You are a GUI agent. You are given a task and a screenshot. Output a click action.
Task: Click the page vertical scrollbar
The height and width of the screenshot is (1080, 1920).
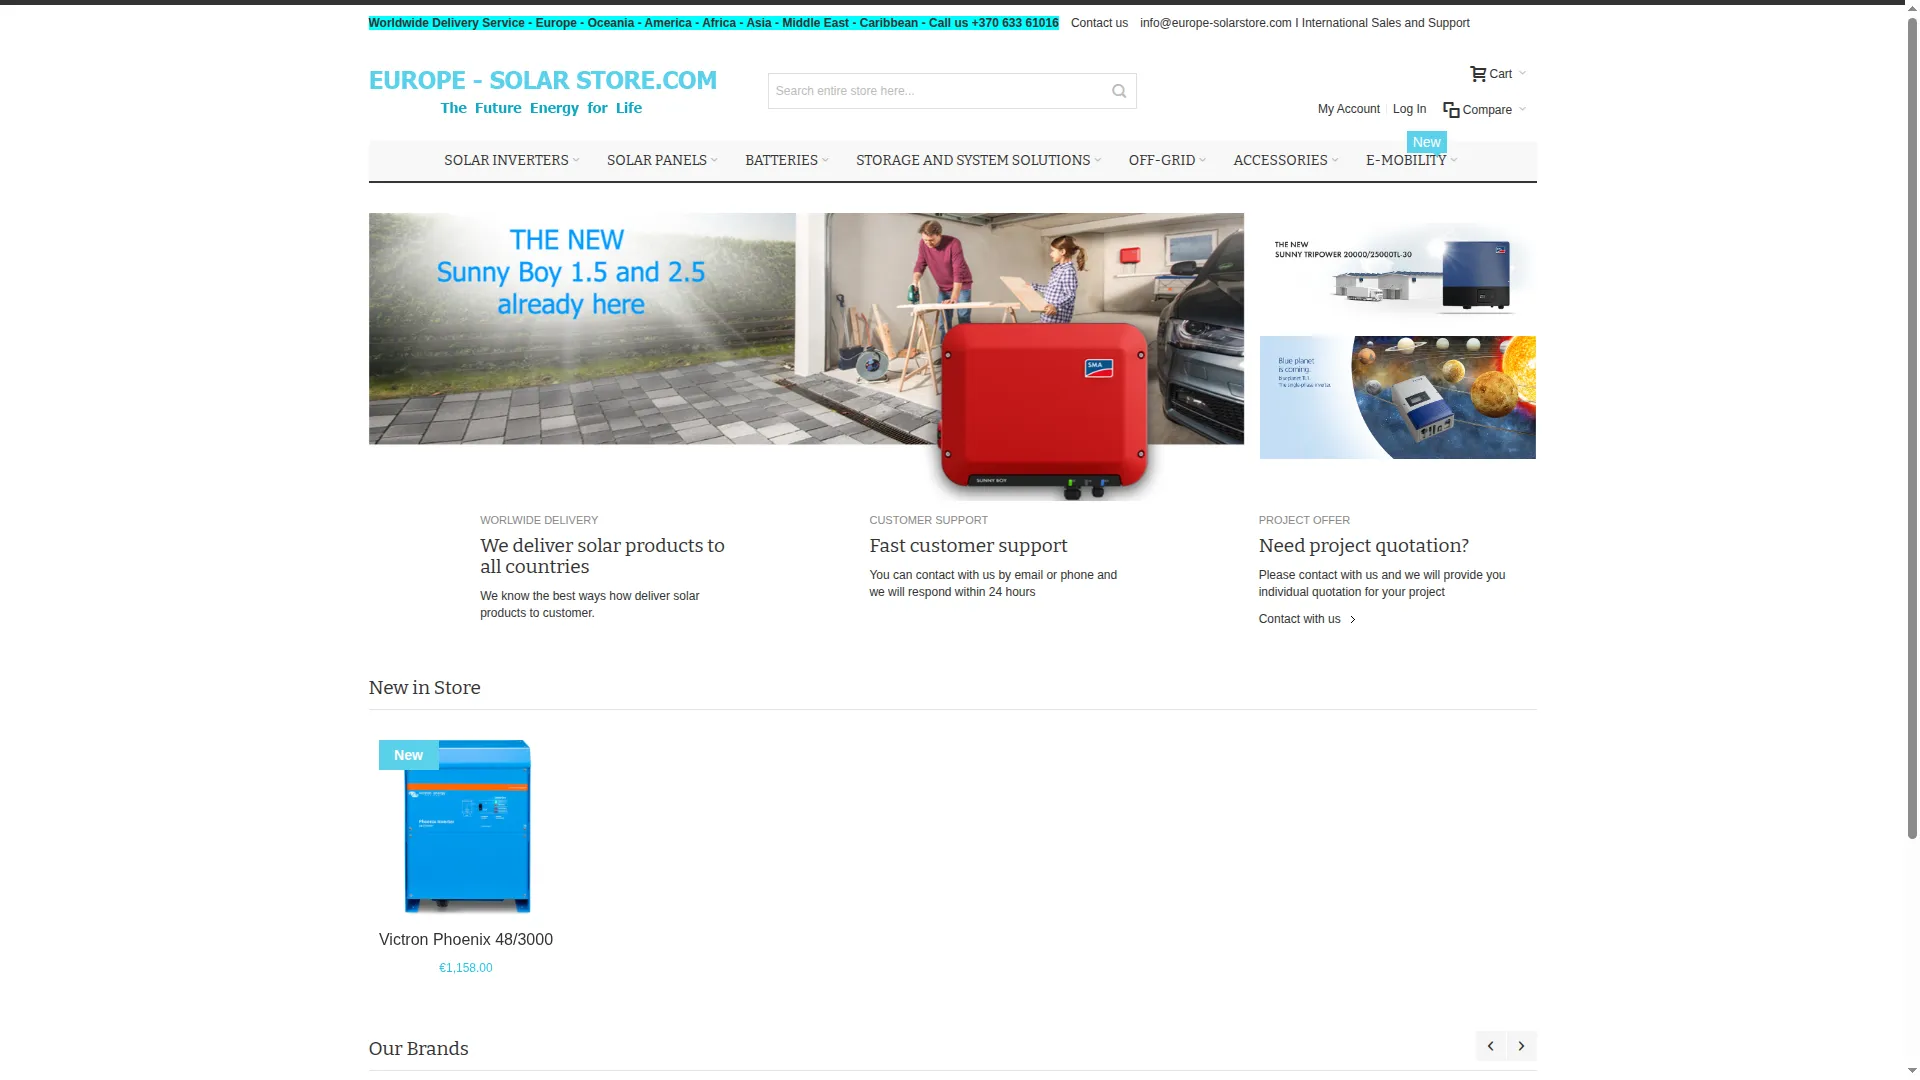1912,430
